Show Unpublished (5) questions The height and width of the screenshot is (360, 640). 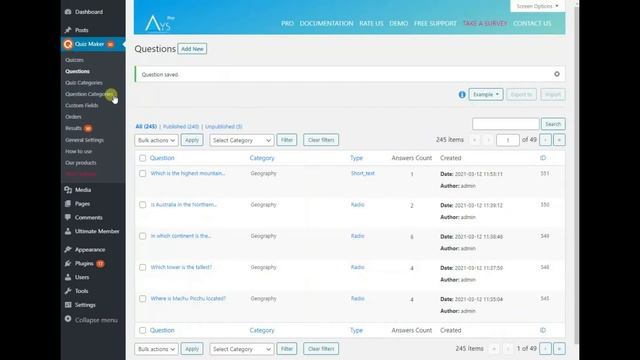(223, 127)
